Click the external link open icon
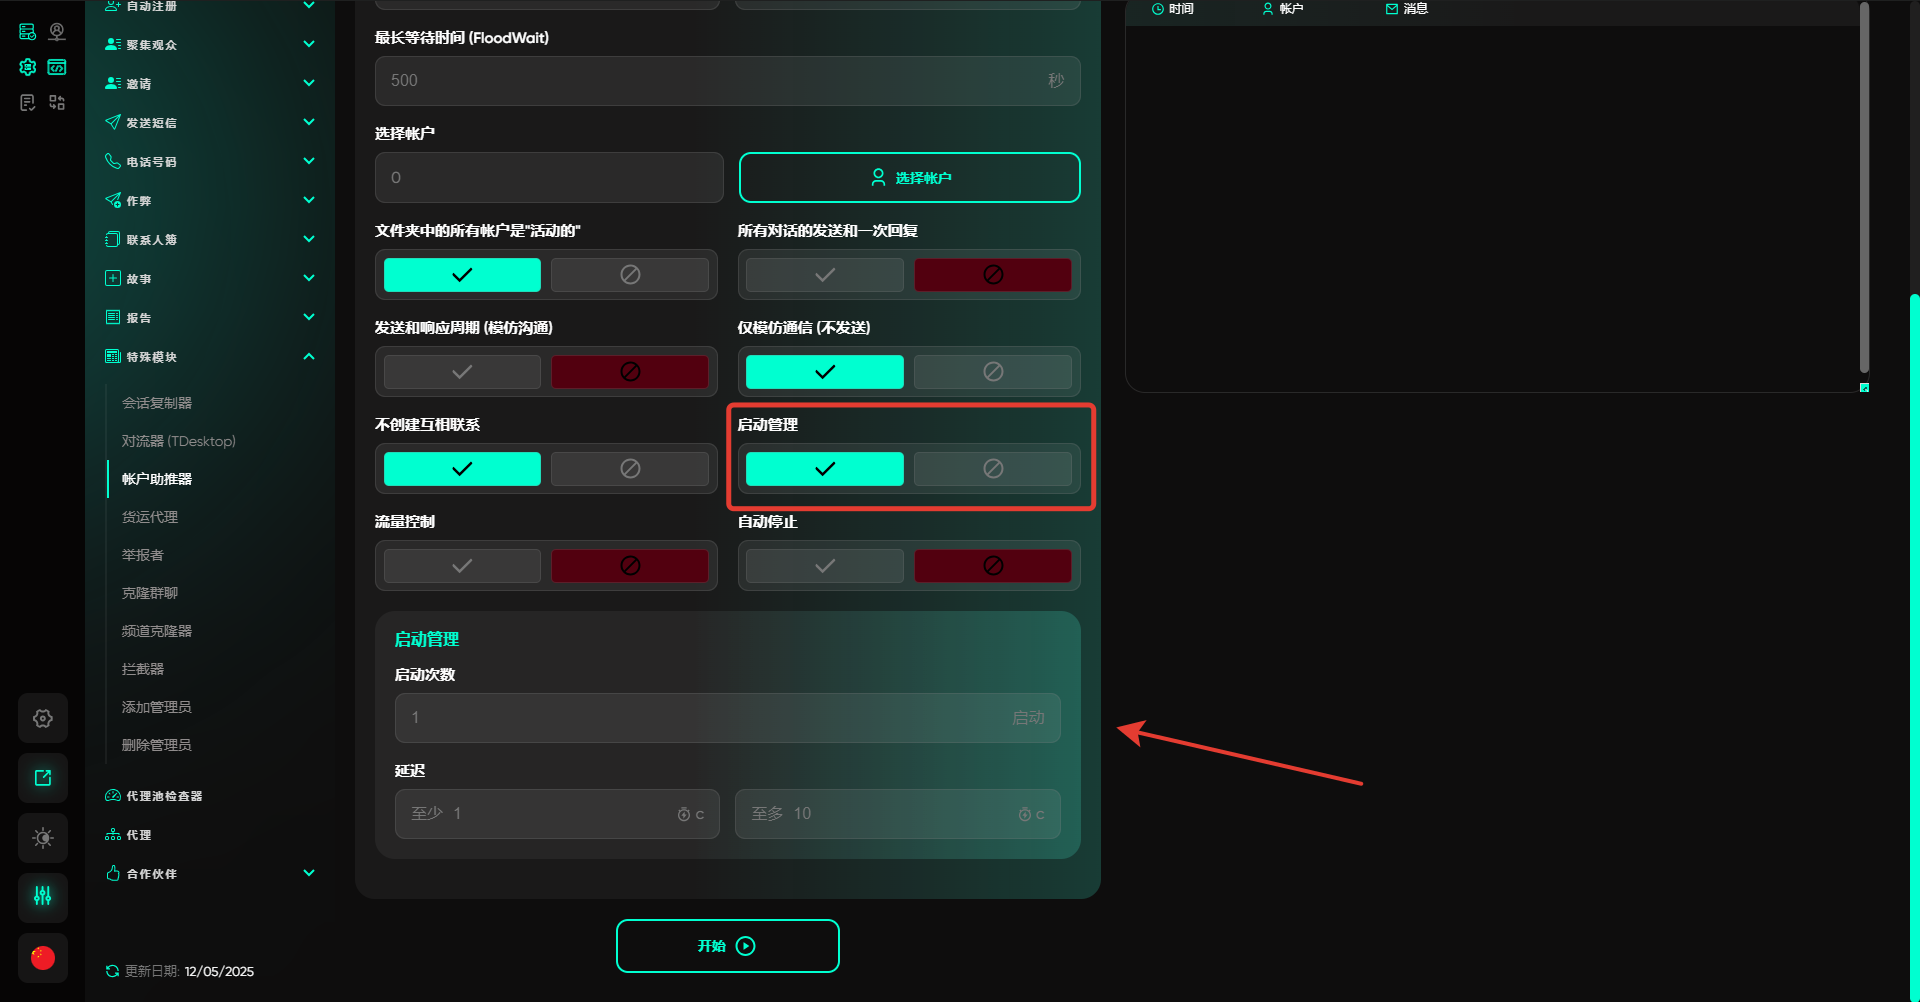The height and width of the screenshot is (1002, 1920). tap(43, 778)
